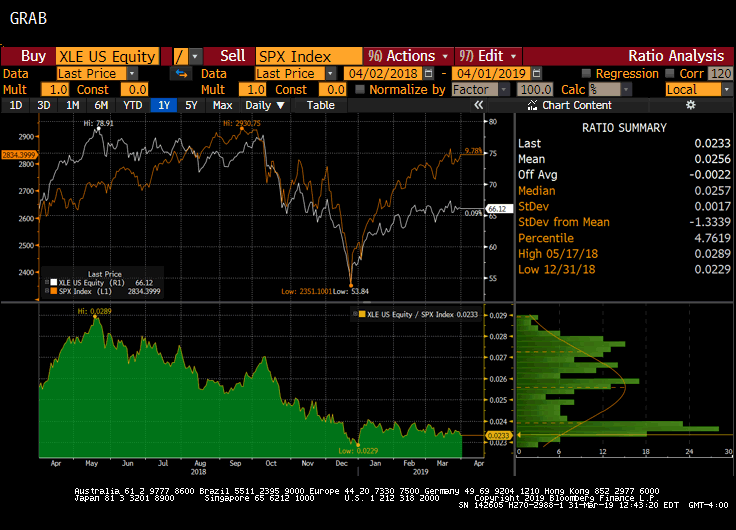Click the 66.12 right axis price tag
The image size is (736, 530).
[498, 209]
